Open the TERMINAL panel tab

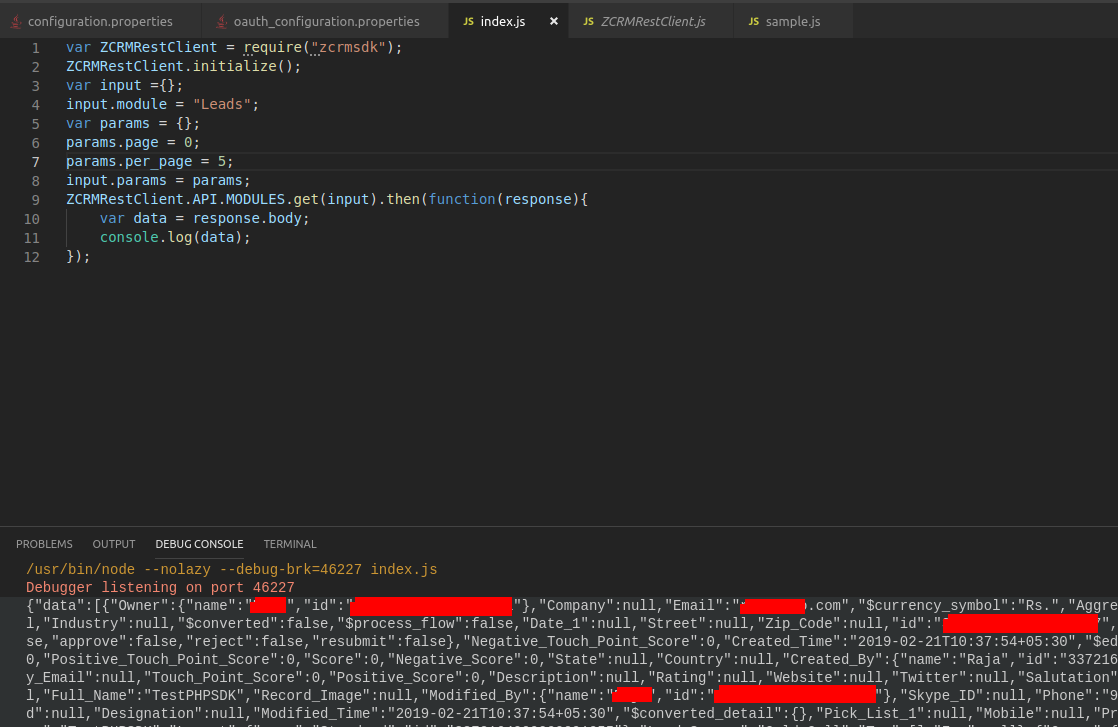point(290,544)
